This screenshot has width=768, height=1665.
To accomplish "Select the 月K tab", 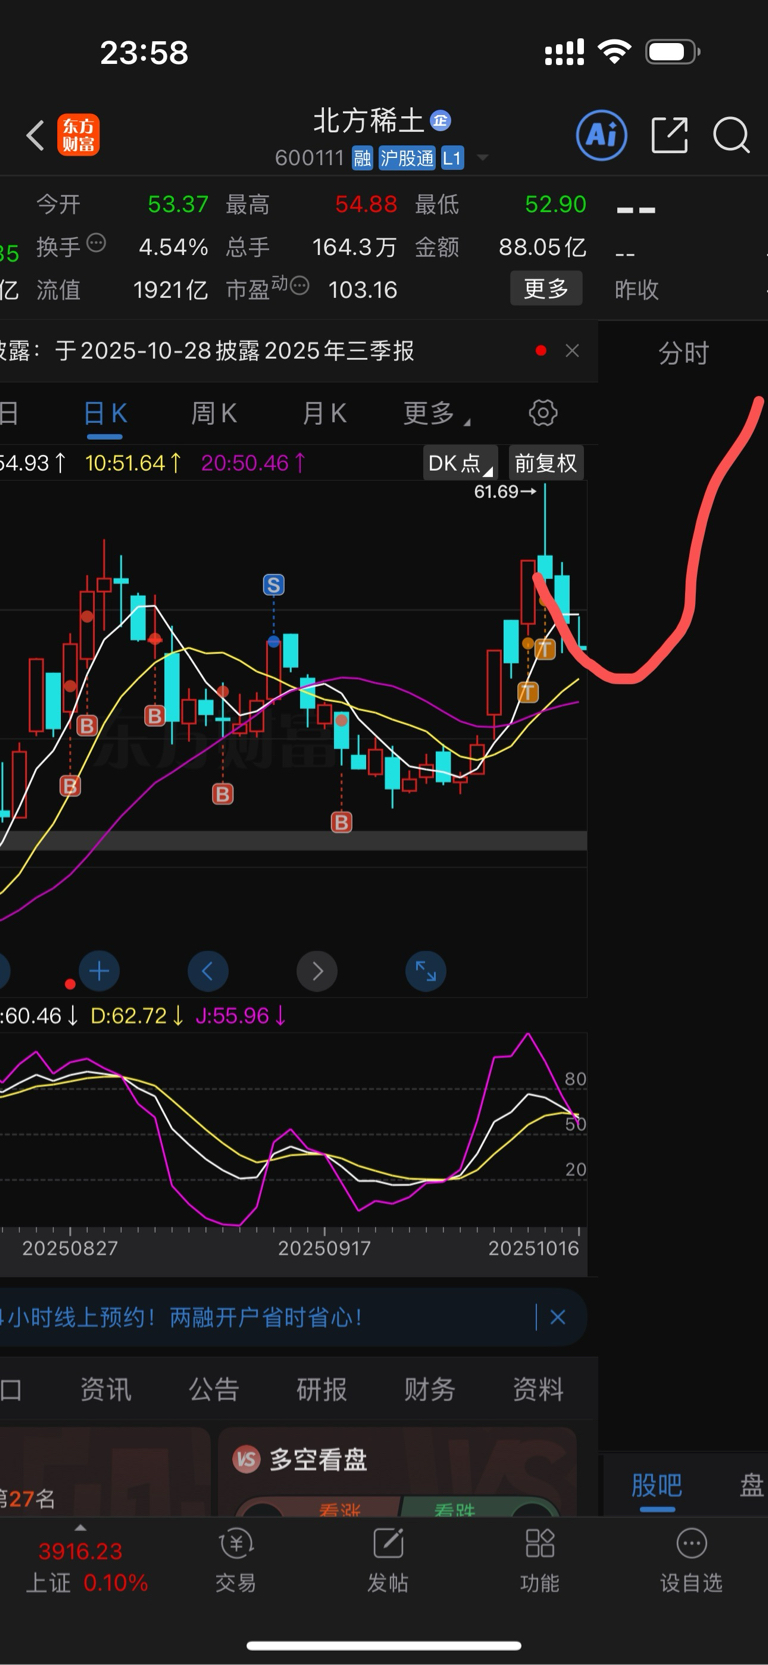I will click(x=324, y=414).
